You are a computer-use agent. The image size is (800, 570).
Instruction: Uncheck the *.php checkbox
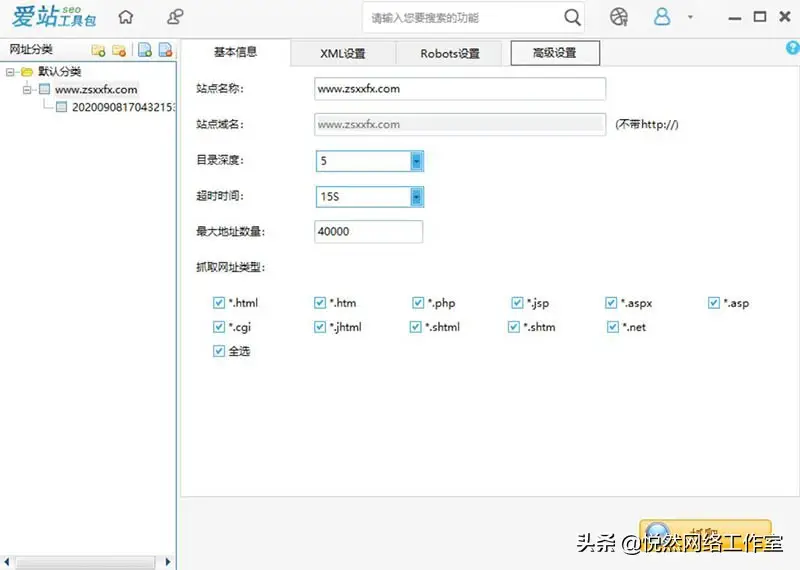(x=418, y=303)
